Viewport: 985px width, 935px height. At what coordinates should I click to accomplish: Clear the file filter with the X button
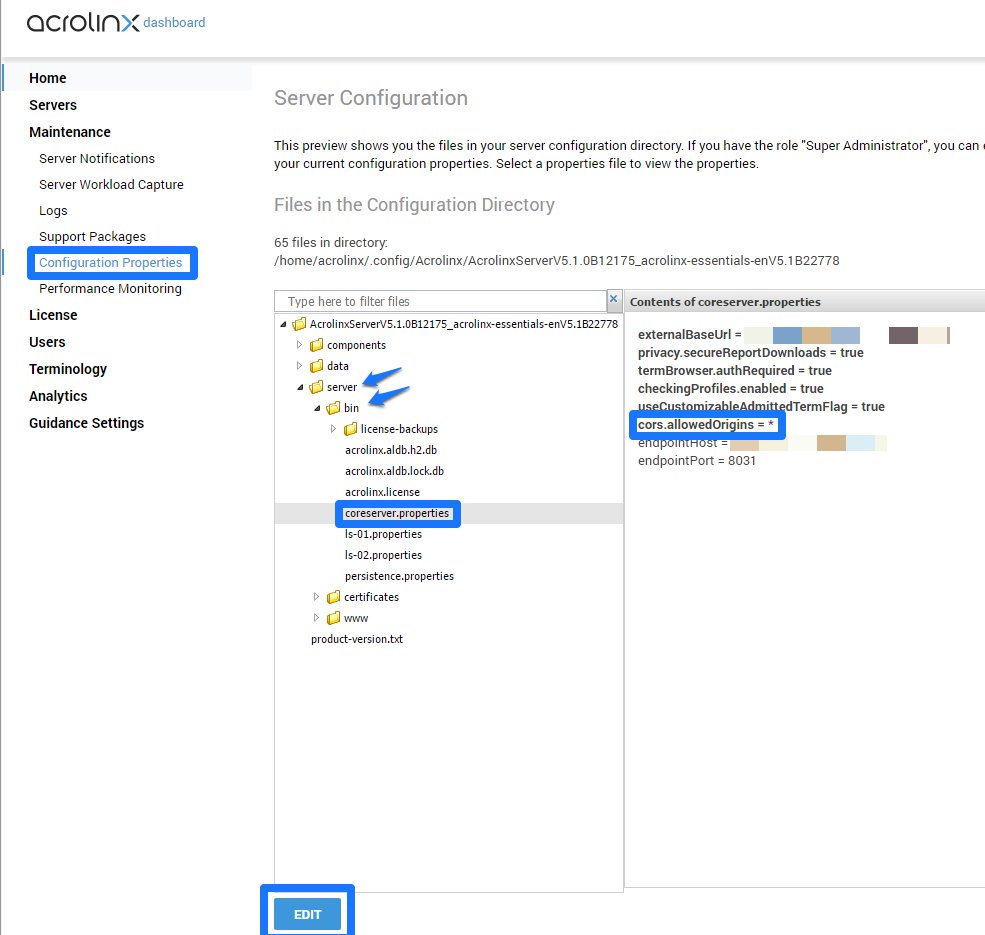coord(614,299)
